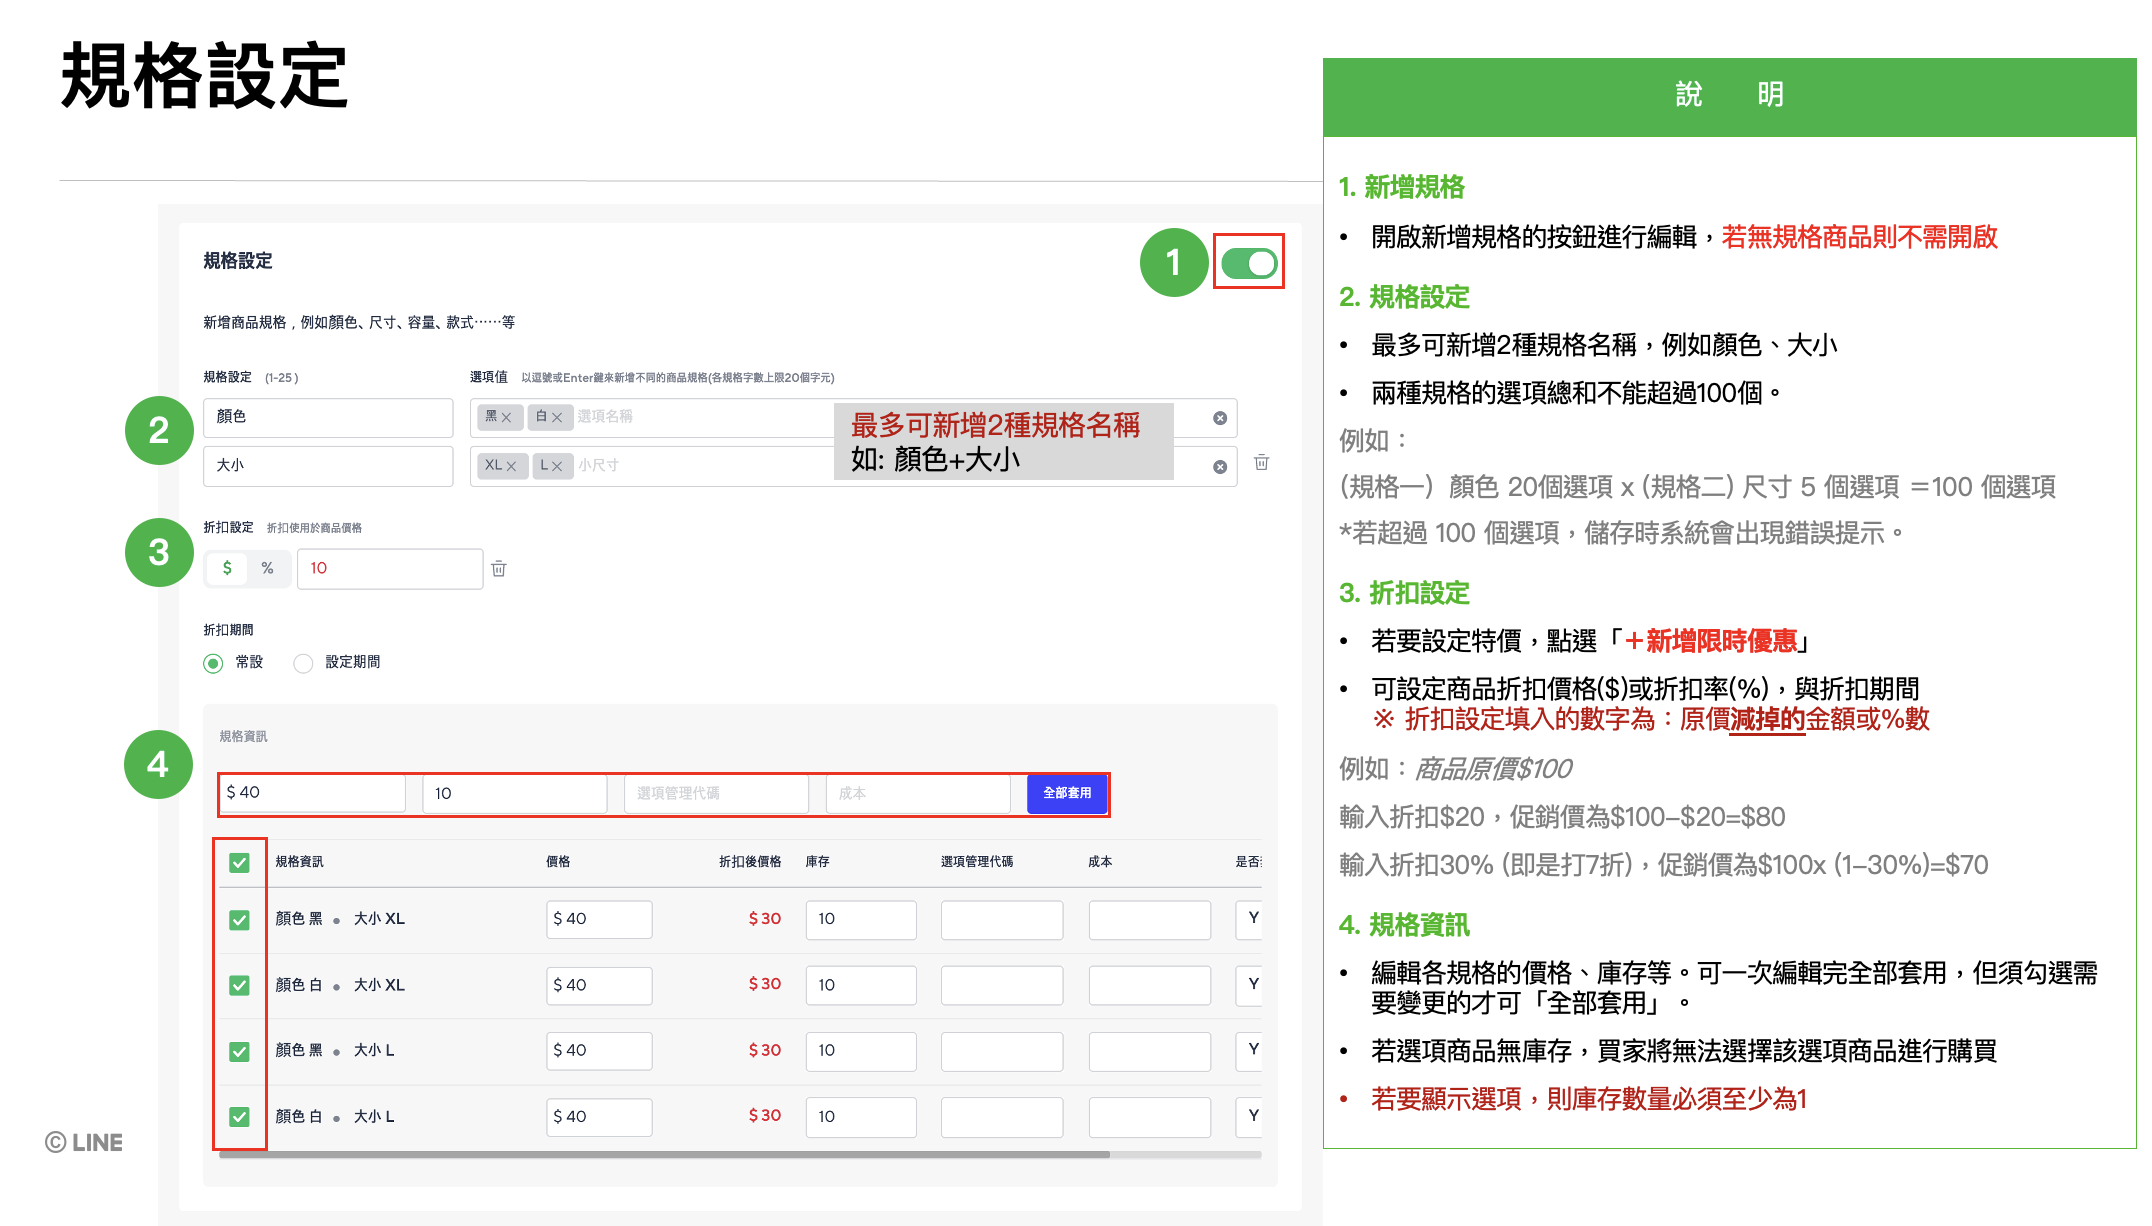Viewport: 2152px width, 1226px height.
Task: Select the 常設 radio button
Action: [211, 662]
